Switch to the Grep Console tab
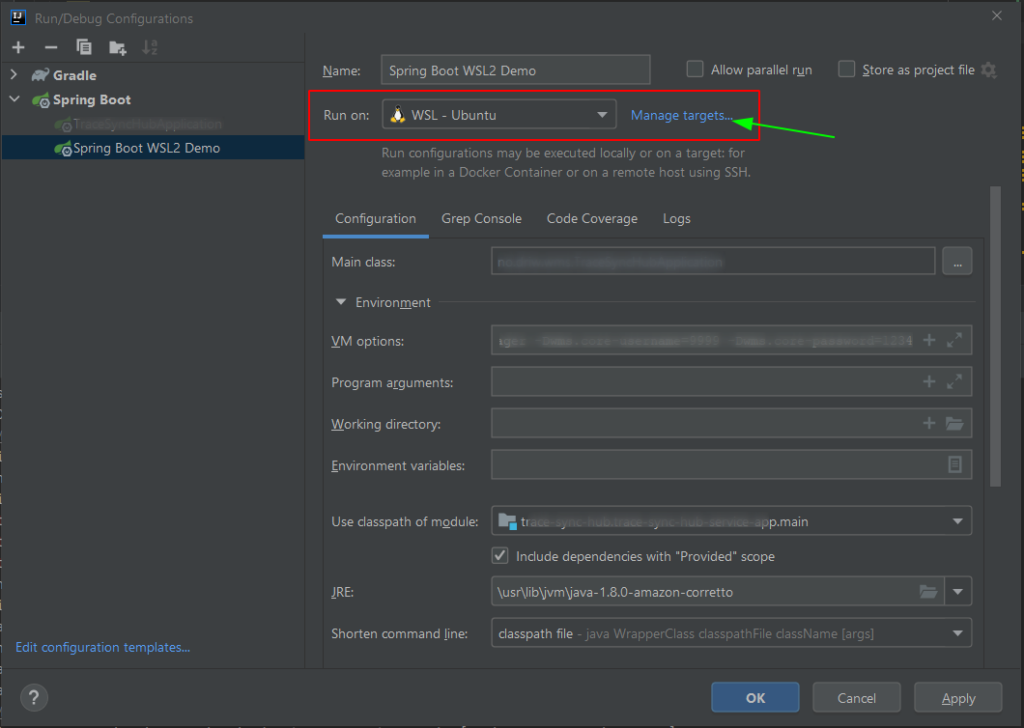Image resolution: width=1024 pixels, height=728 pixels. pyautogui.click(x=481, y=219)
